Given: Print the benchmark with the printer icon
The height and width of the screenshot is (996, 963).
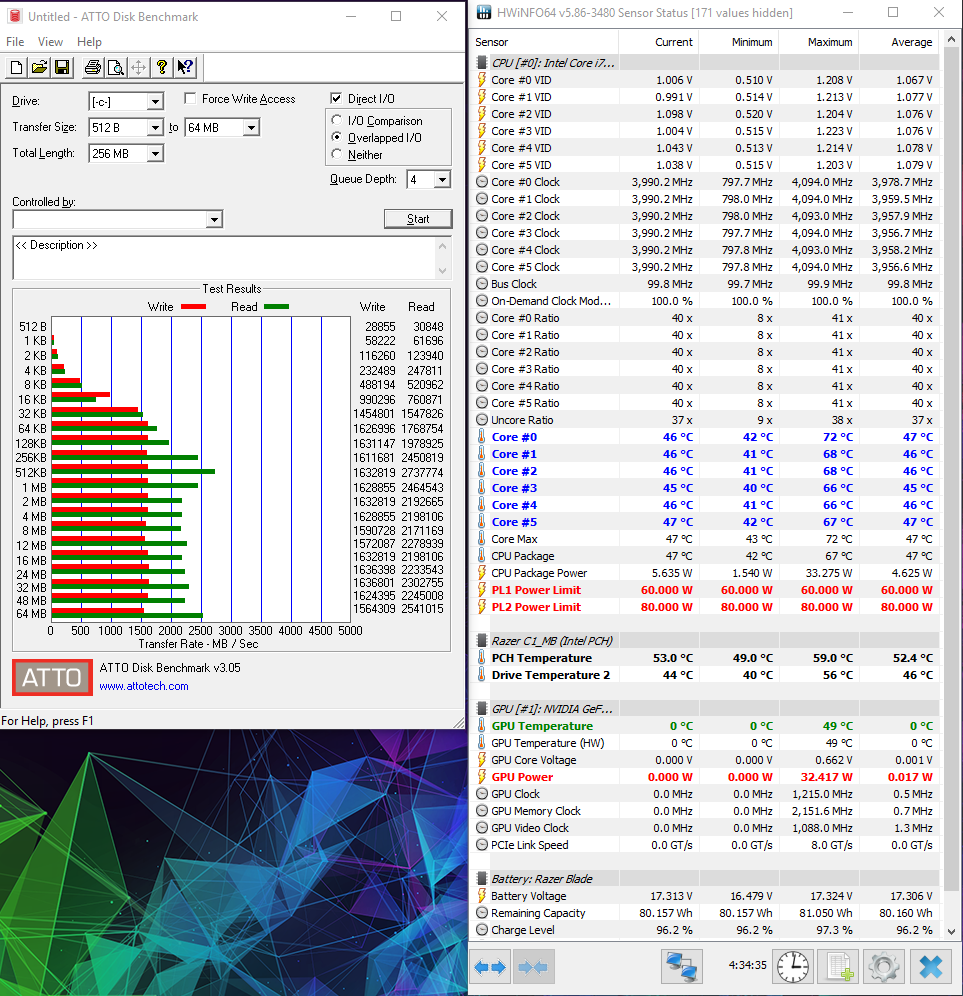Looking at the screenshot, I should [93, 67].
